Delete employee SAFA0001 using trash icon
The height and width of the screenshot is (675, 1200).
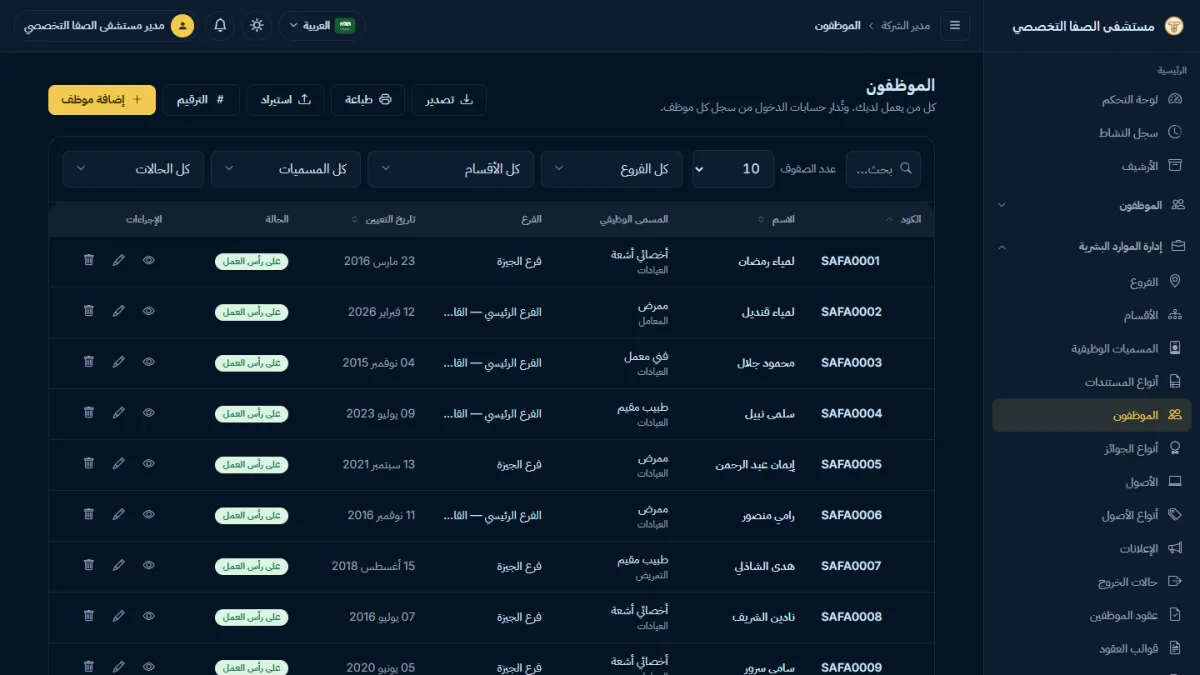click(x=89, y=260)
